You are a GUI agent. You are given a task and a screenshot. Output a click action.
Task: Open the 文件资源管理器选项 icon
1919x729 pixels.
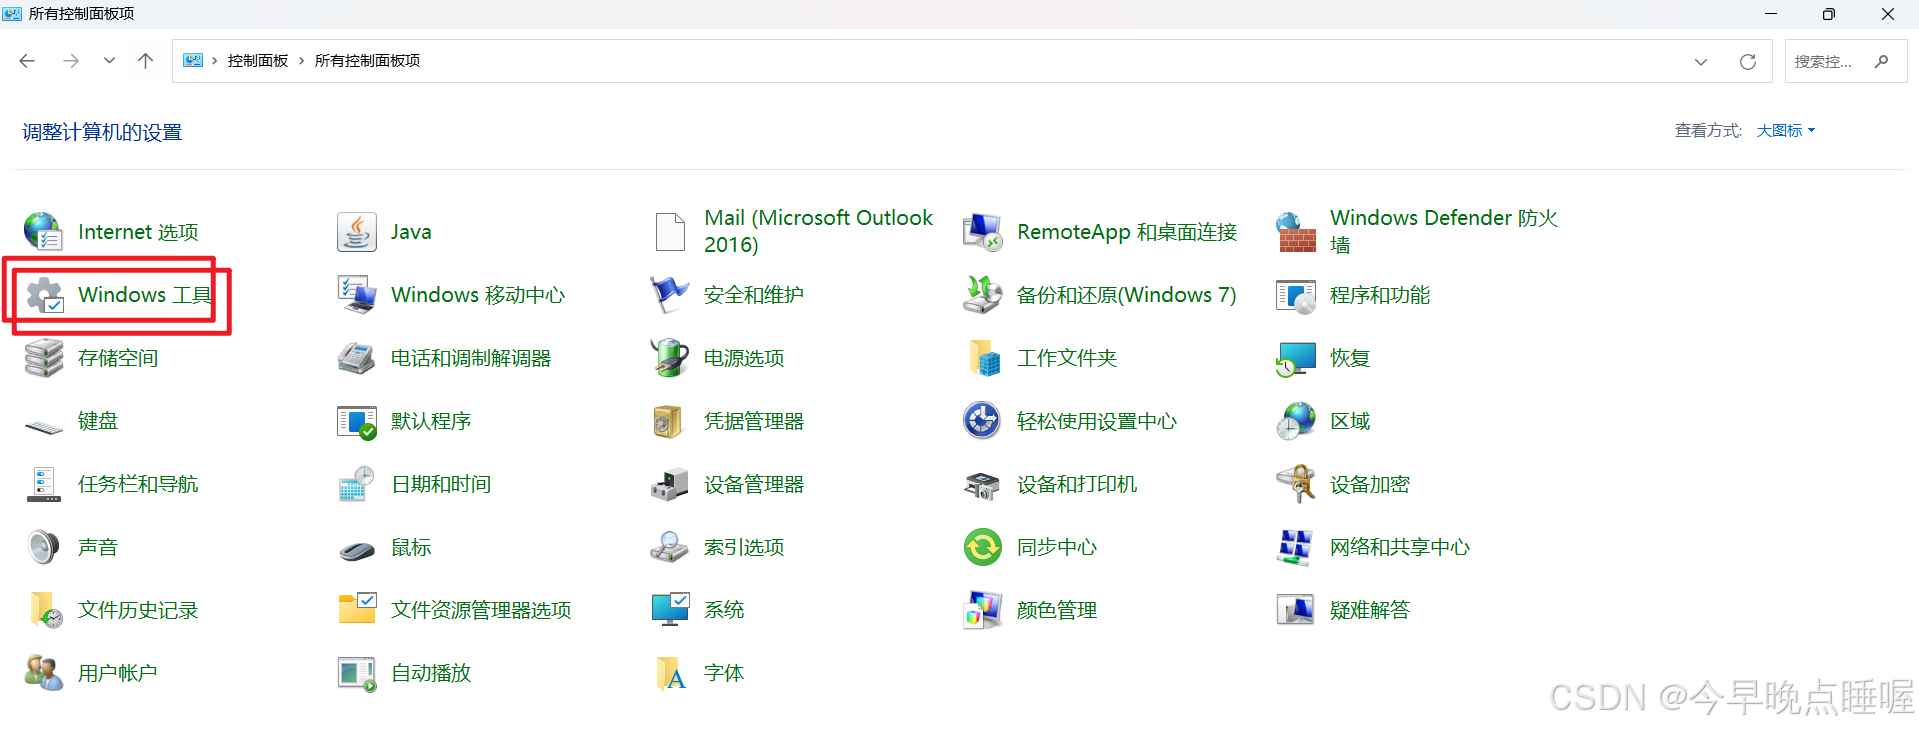pyautogui.click(x=356, y=609)
